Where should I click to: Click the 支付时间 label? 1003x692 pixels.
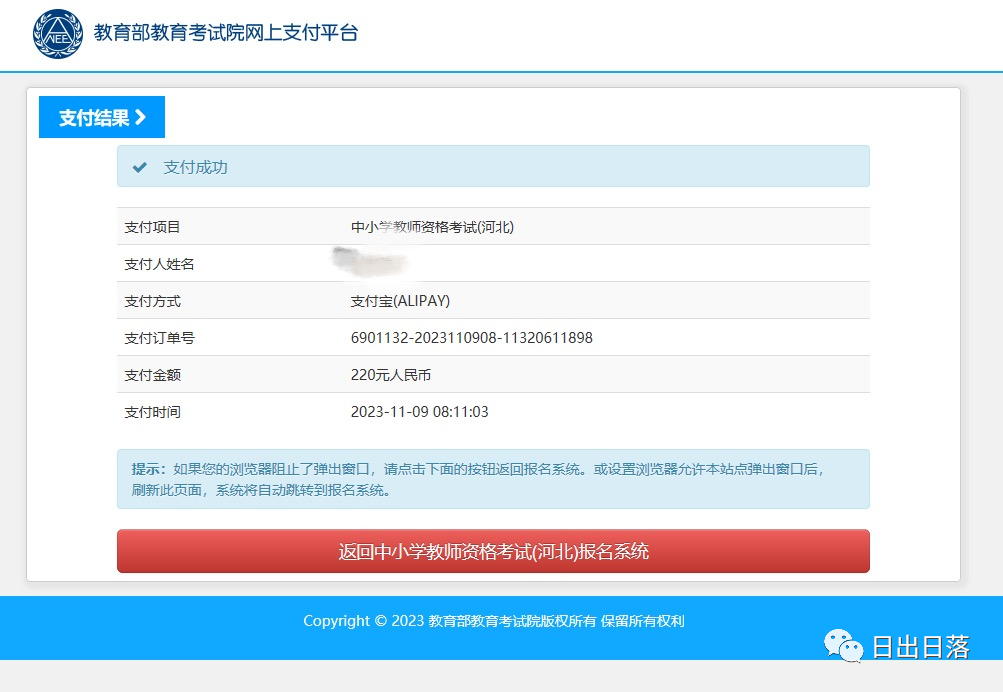click(x=152, y=413)
